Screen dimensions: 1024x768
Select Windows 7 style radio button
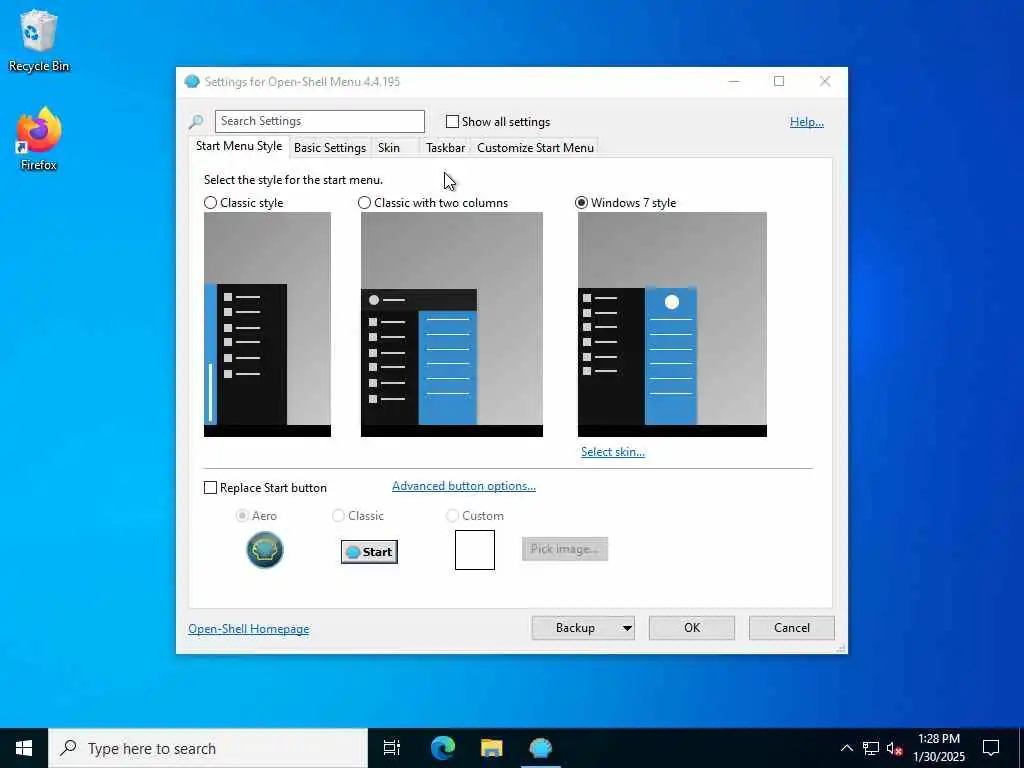click(x=581, y=203)
